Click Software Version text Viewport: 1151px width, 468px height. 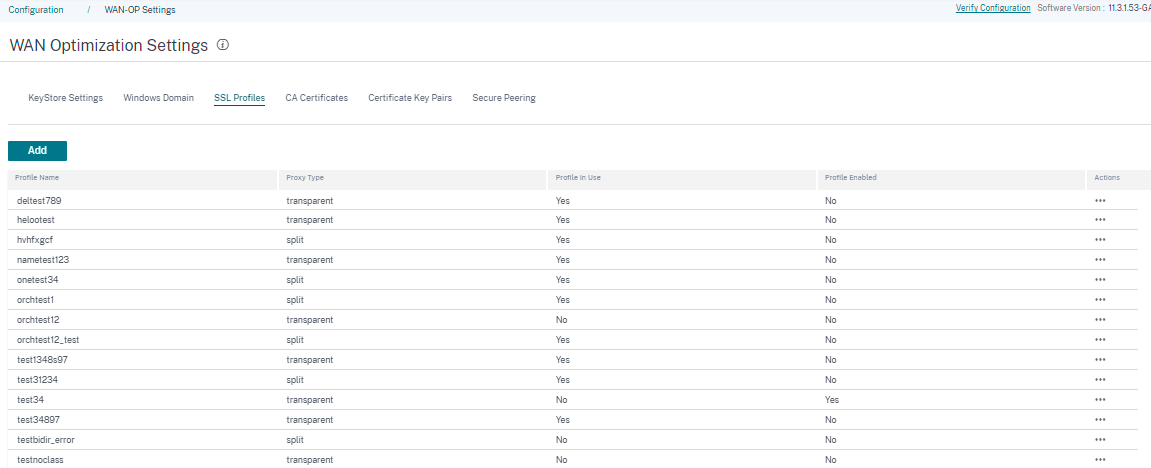1094,8
